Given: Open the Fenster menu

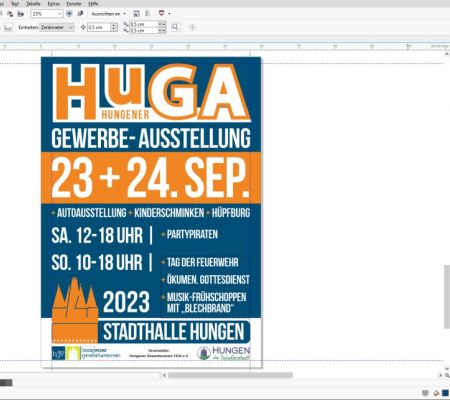Looking at the screenshot, I should (x=74, y=4).
